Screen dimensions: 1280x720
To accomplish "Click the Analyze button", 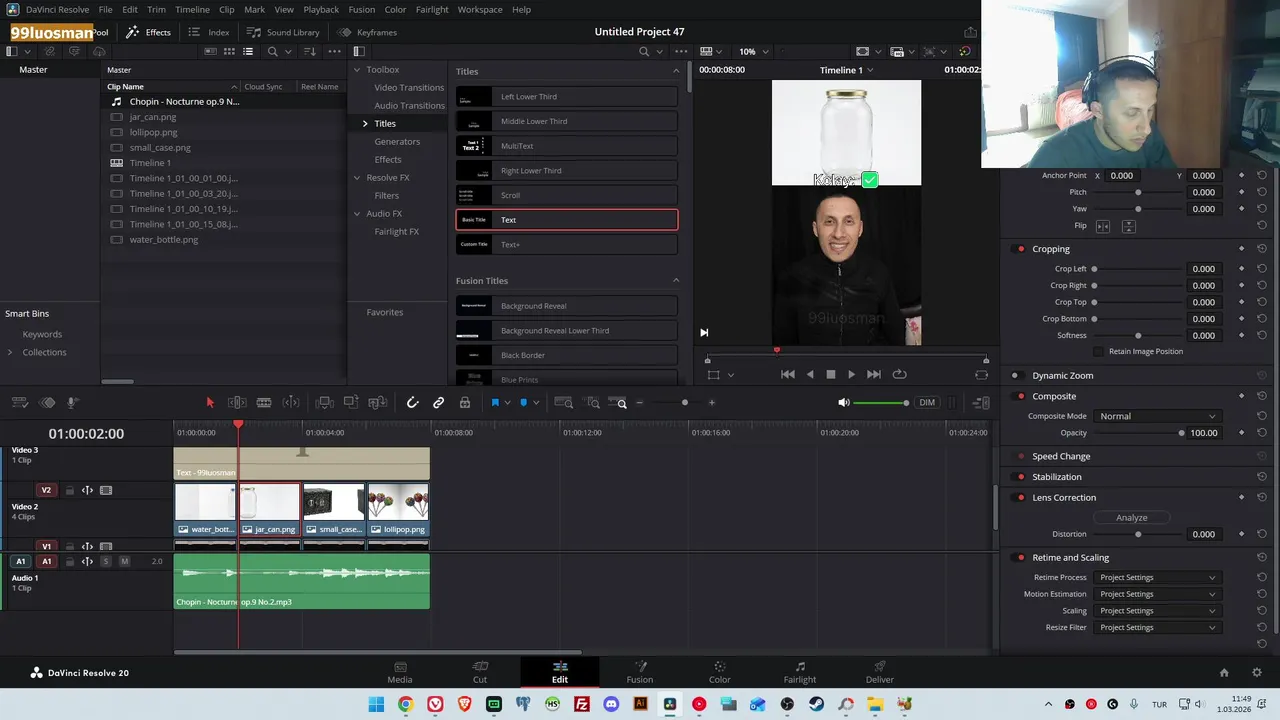I will tap(1132, 517).
